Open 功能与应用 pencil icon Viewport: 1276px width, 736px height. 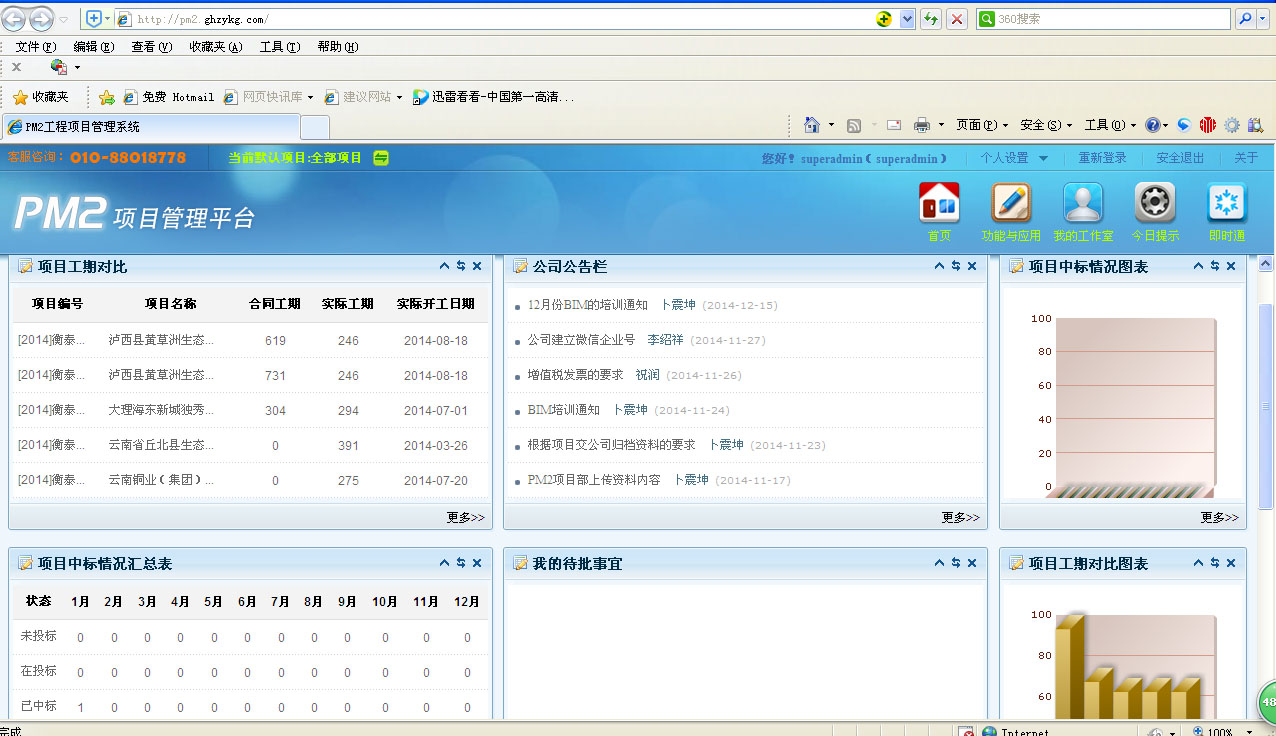pos(1011,203)
